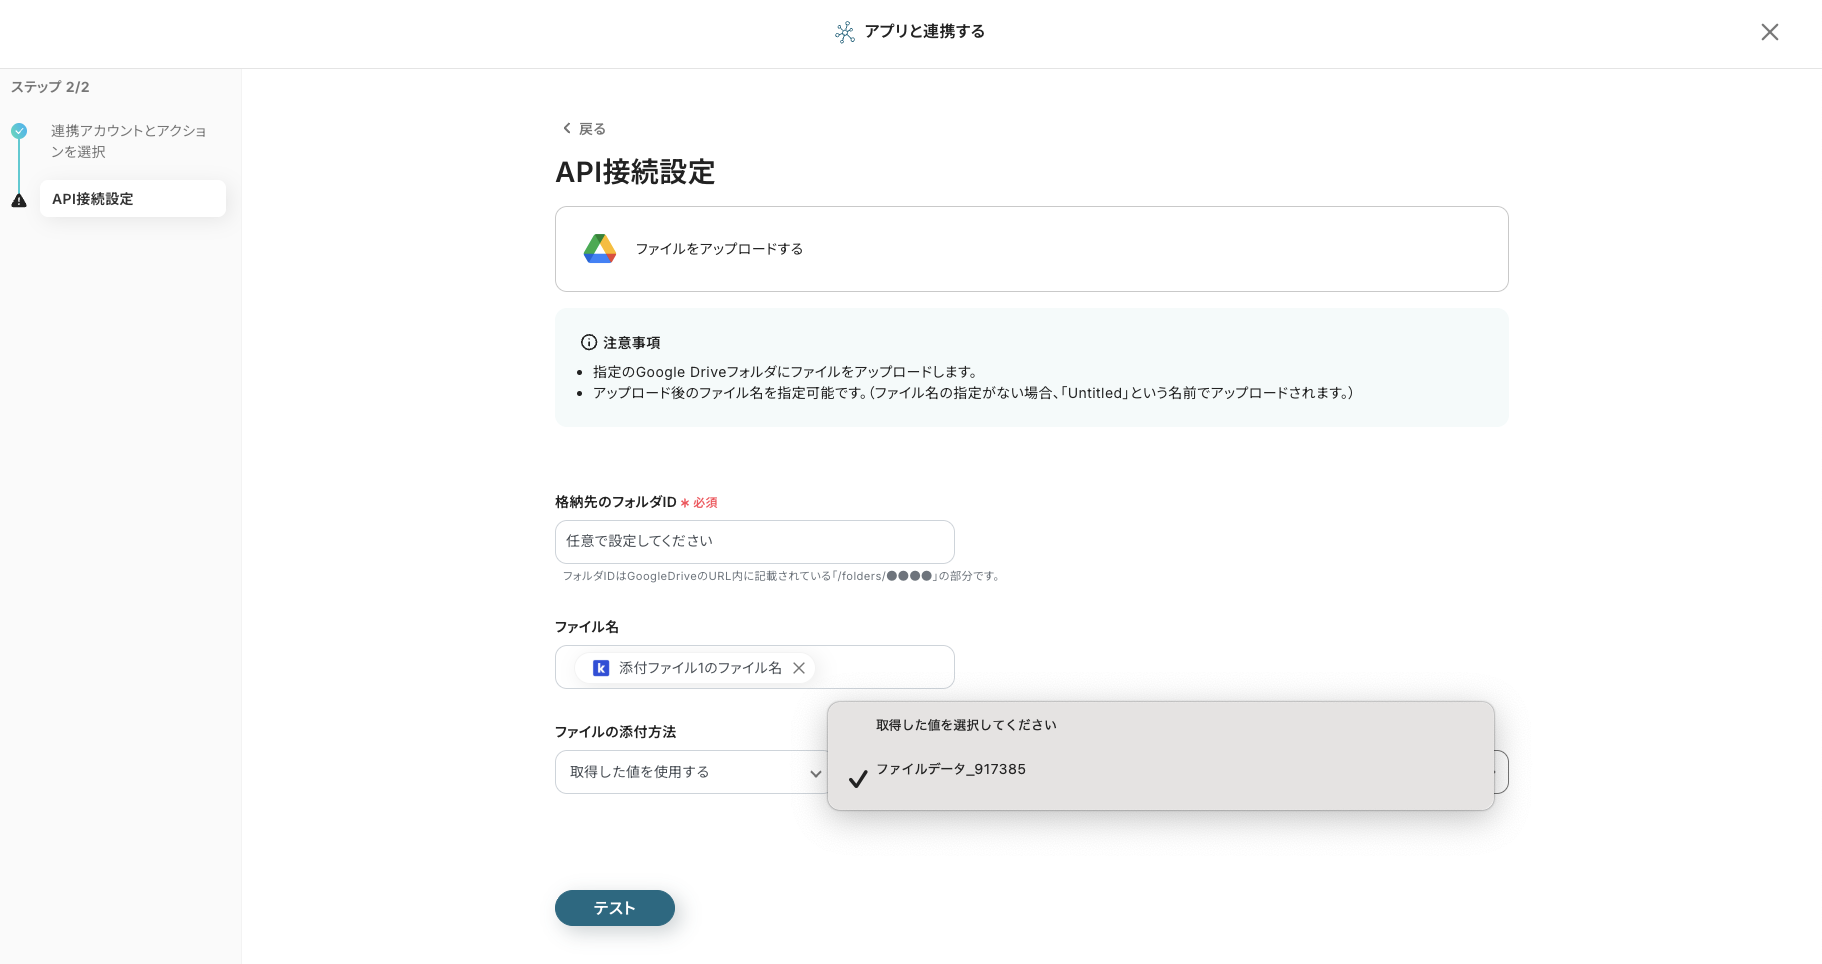Click the 注意事項 info icon

[x=589, y=342]
